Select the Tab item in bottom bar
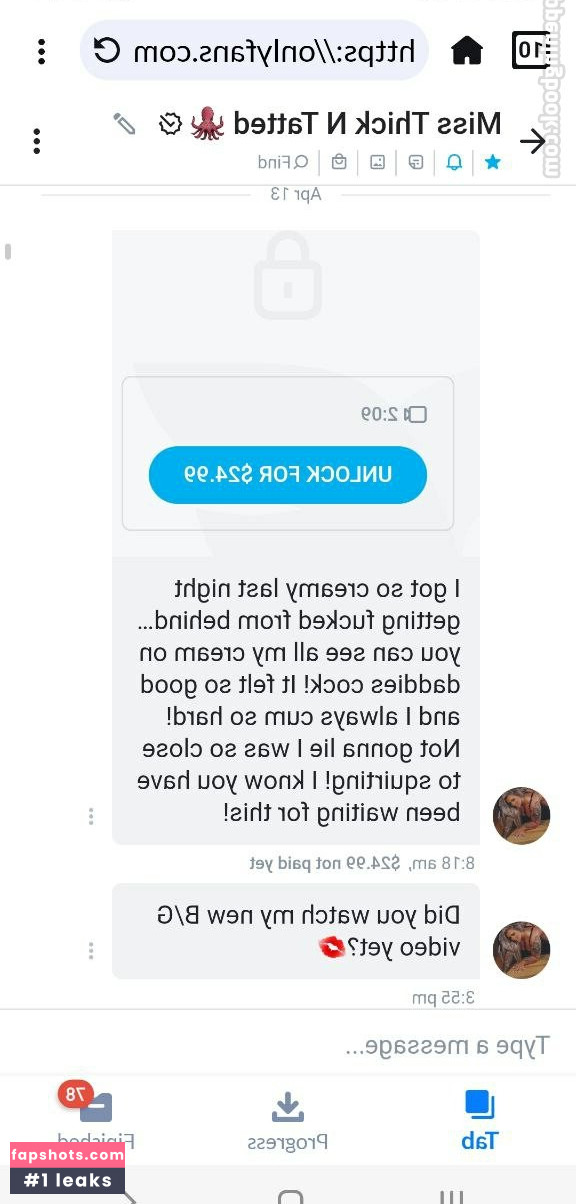 point(480,1120)
